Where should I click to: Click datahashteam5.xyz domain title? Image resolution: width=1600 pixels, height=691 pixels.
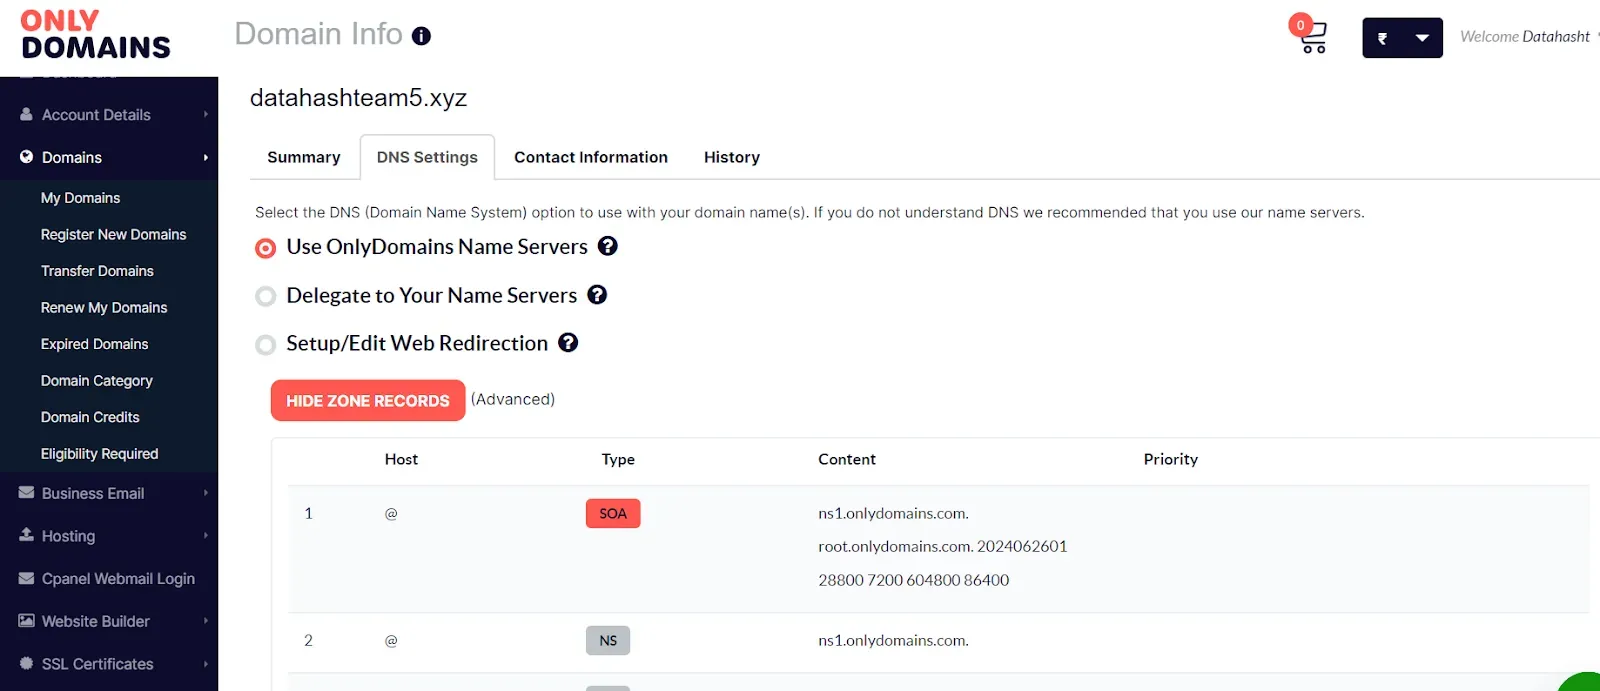(358, 98)
